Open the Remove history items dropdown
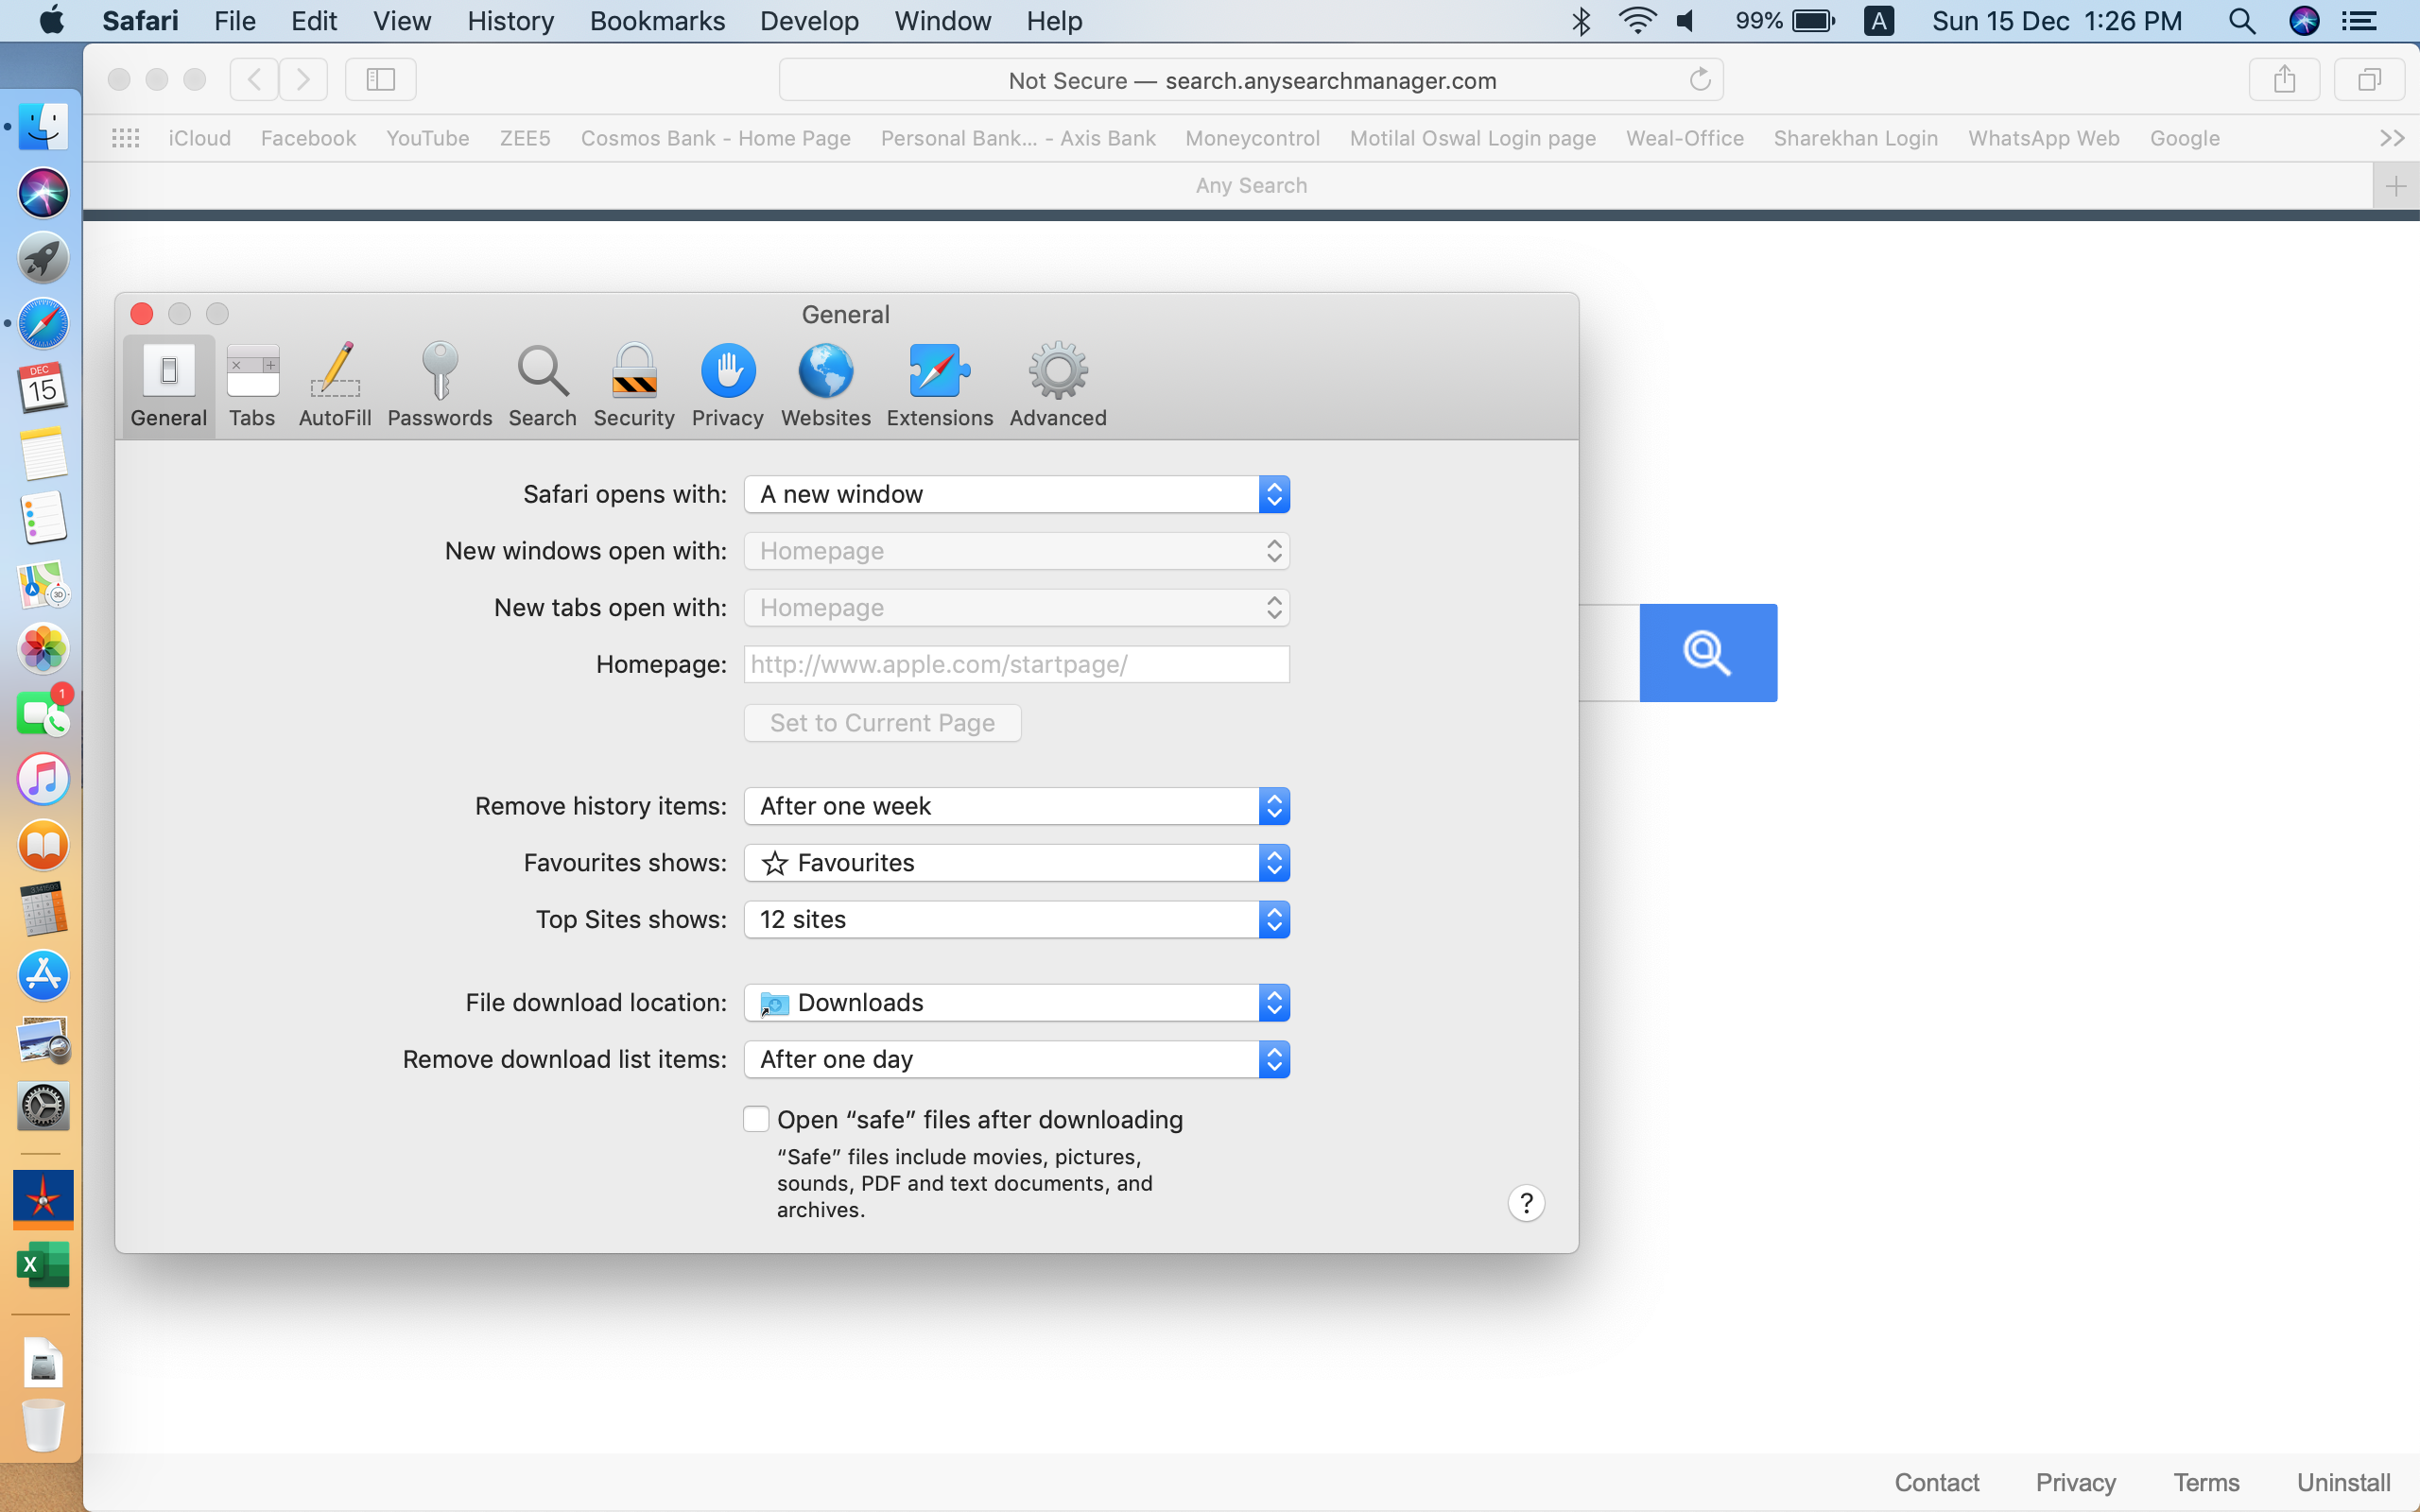2420x1512 pixels. point(1016,806)
